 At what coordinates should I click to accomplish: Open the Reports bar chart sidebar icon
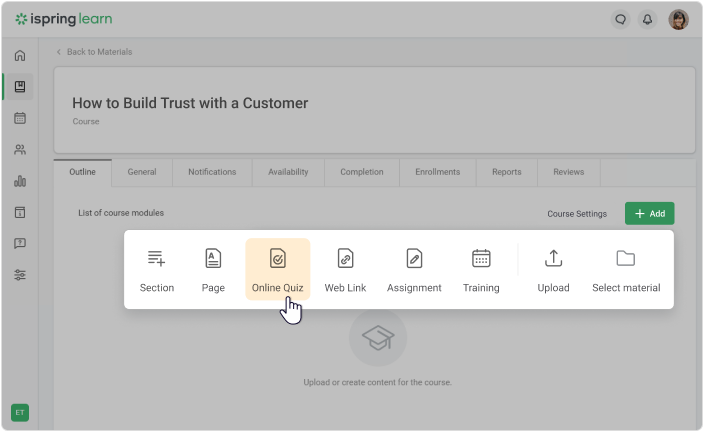[x=20, y=181]
